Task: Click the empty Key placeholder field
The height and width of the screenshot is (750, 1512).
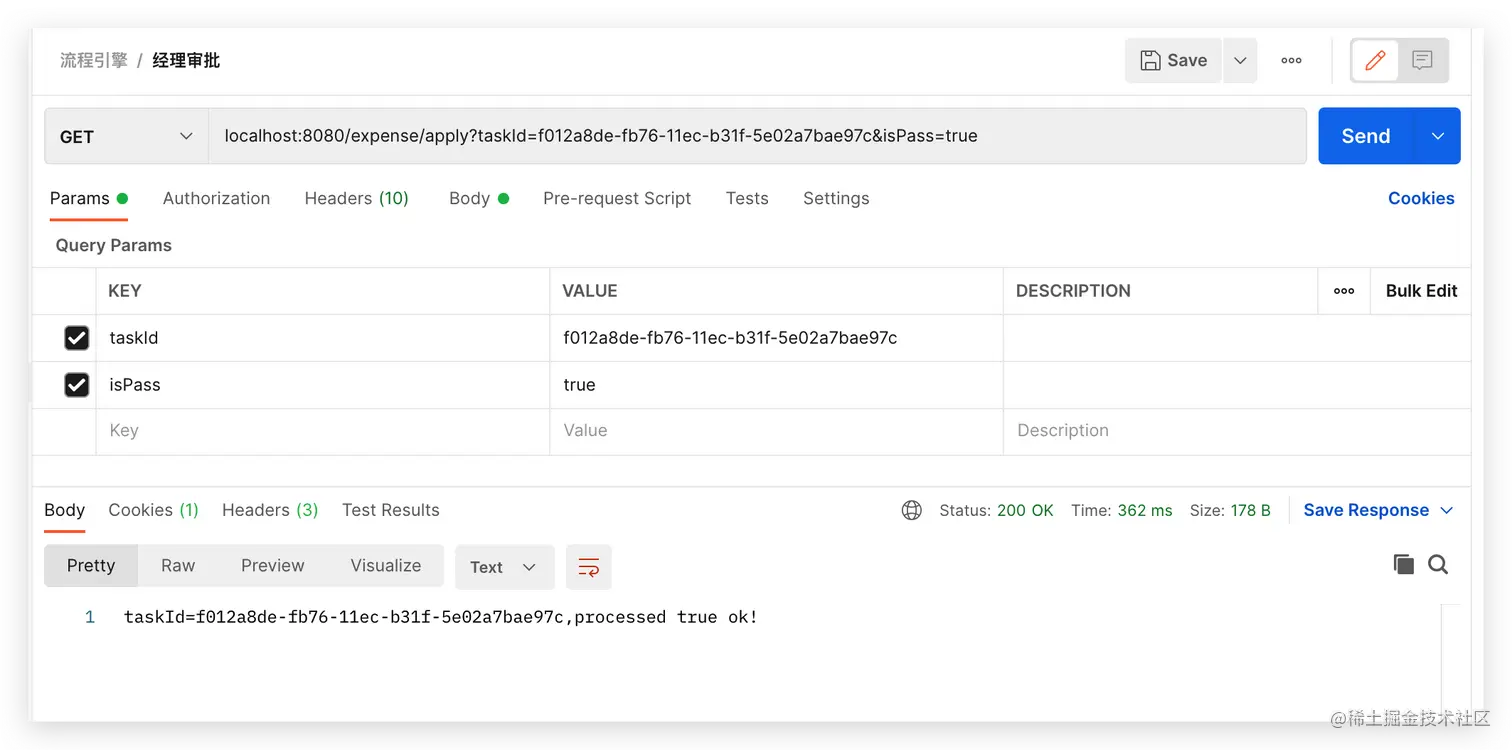Action: click(323, 431)
